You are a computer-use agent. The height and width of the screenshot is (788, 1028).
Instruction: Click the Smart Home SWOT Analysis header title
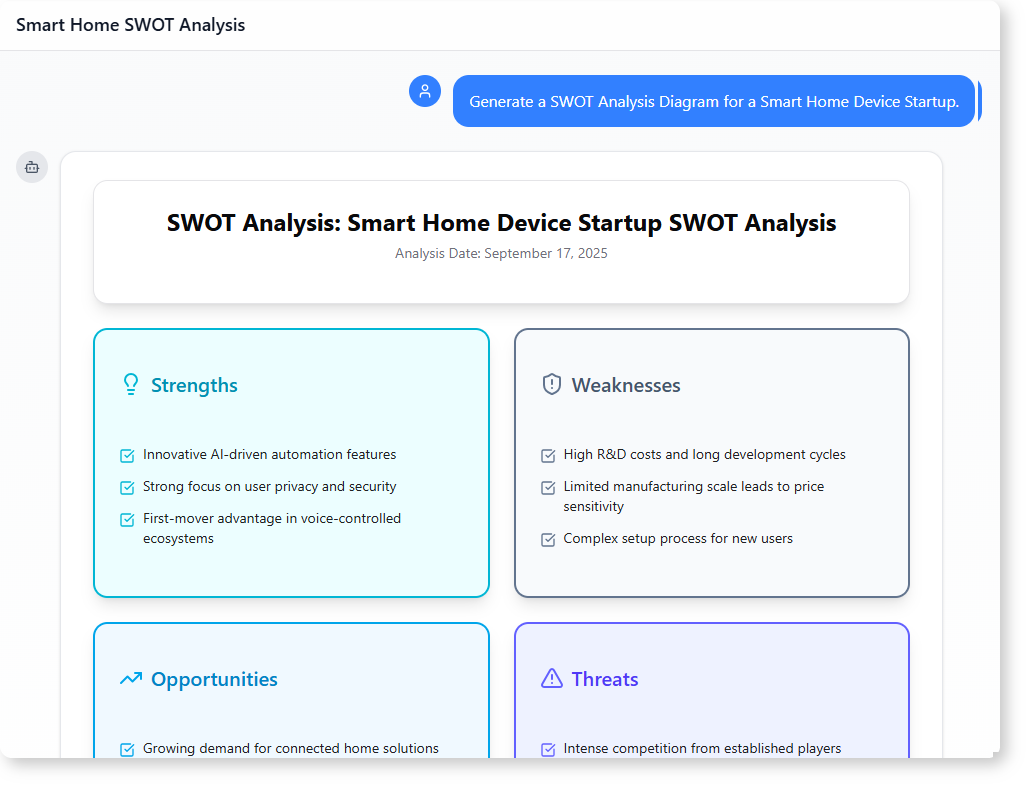pyautogui.click(x=130, y=25)
